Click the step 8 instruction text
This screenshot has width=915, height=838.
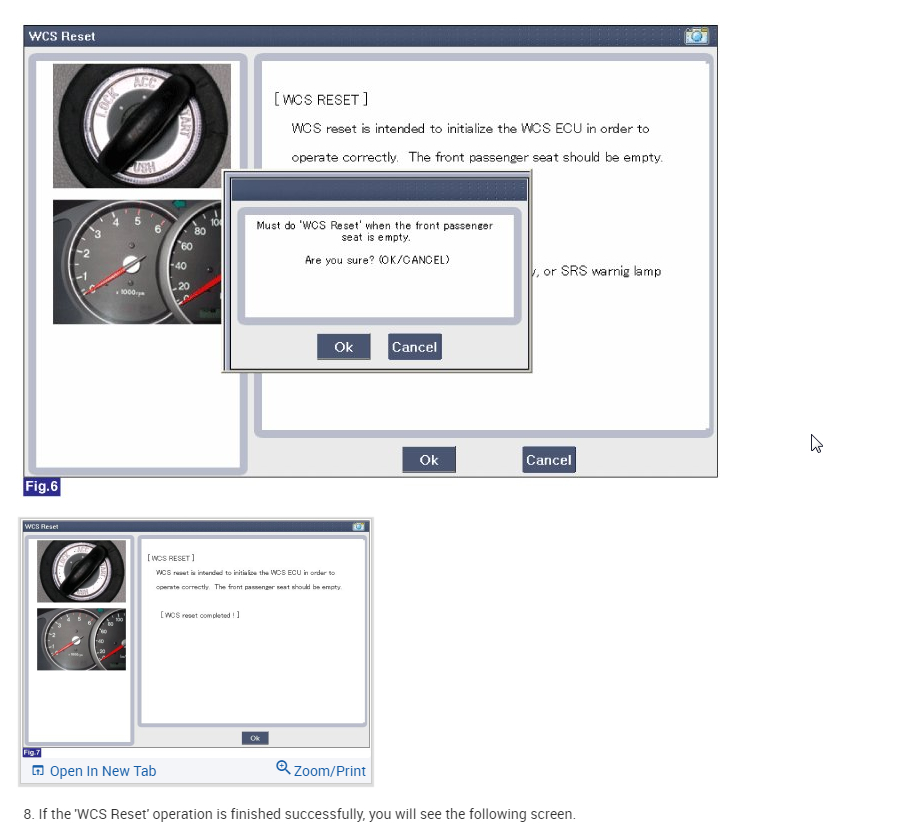[299, 814]
